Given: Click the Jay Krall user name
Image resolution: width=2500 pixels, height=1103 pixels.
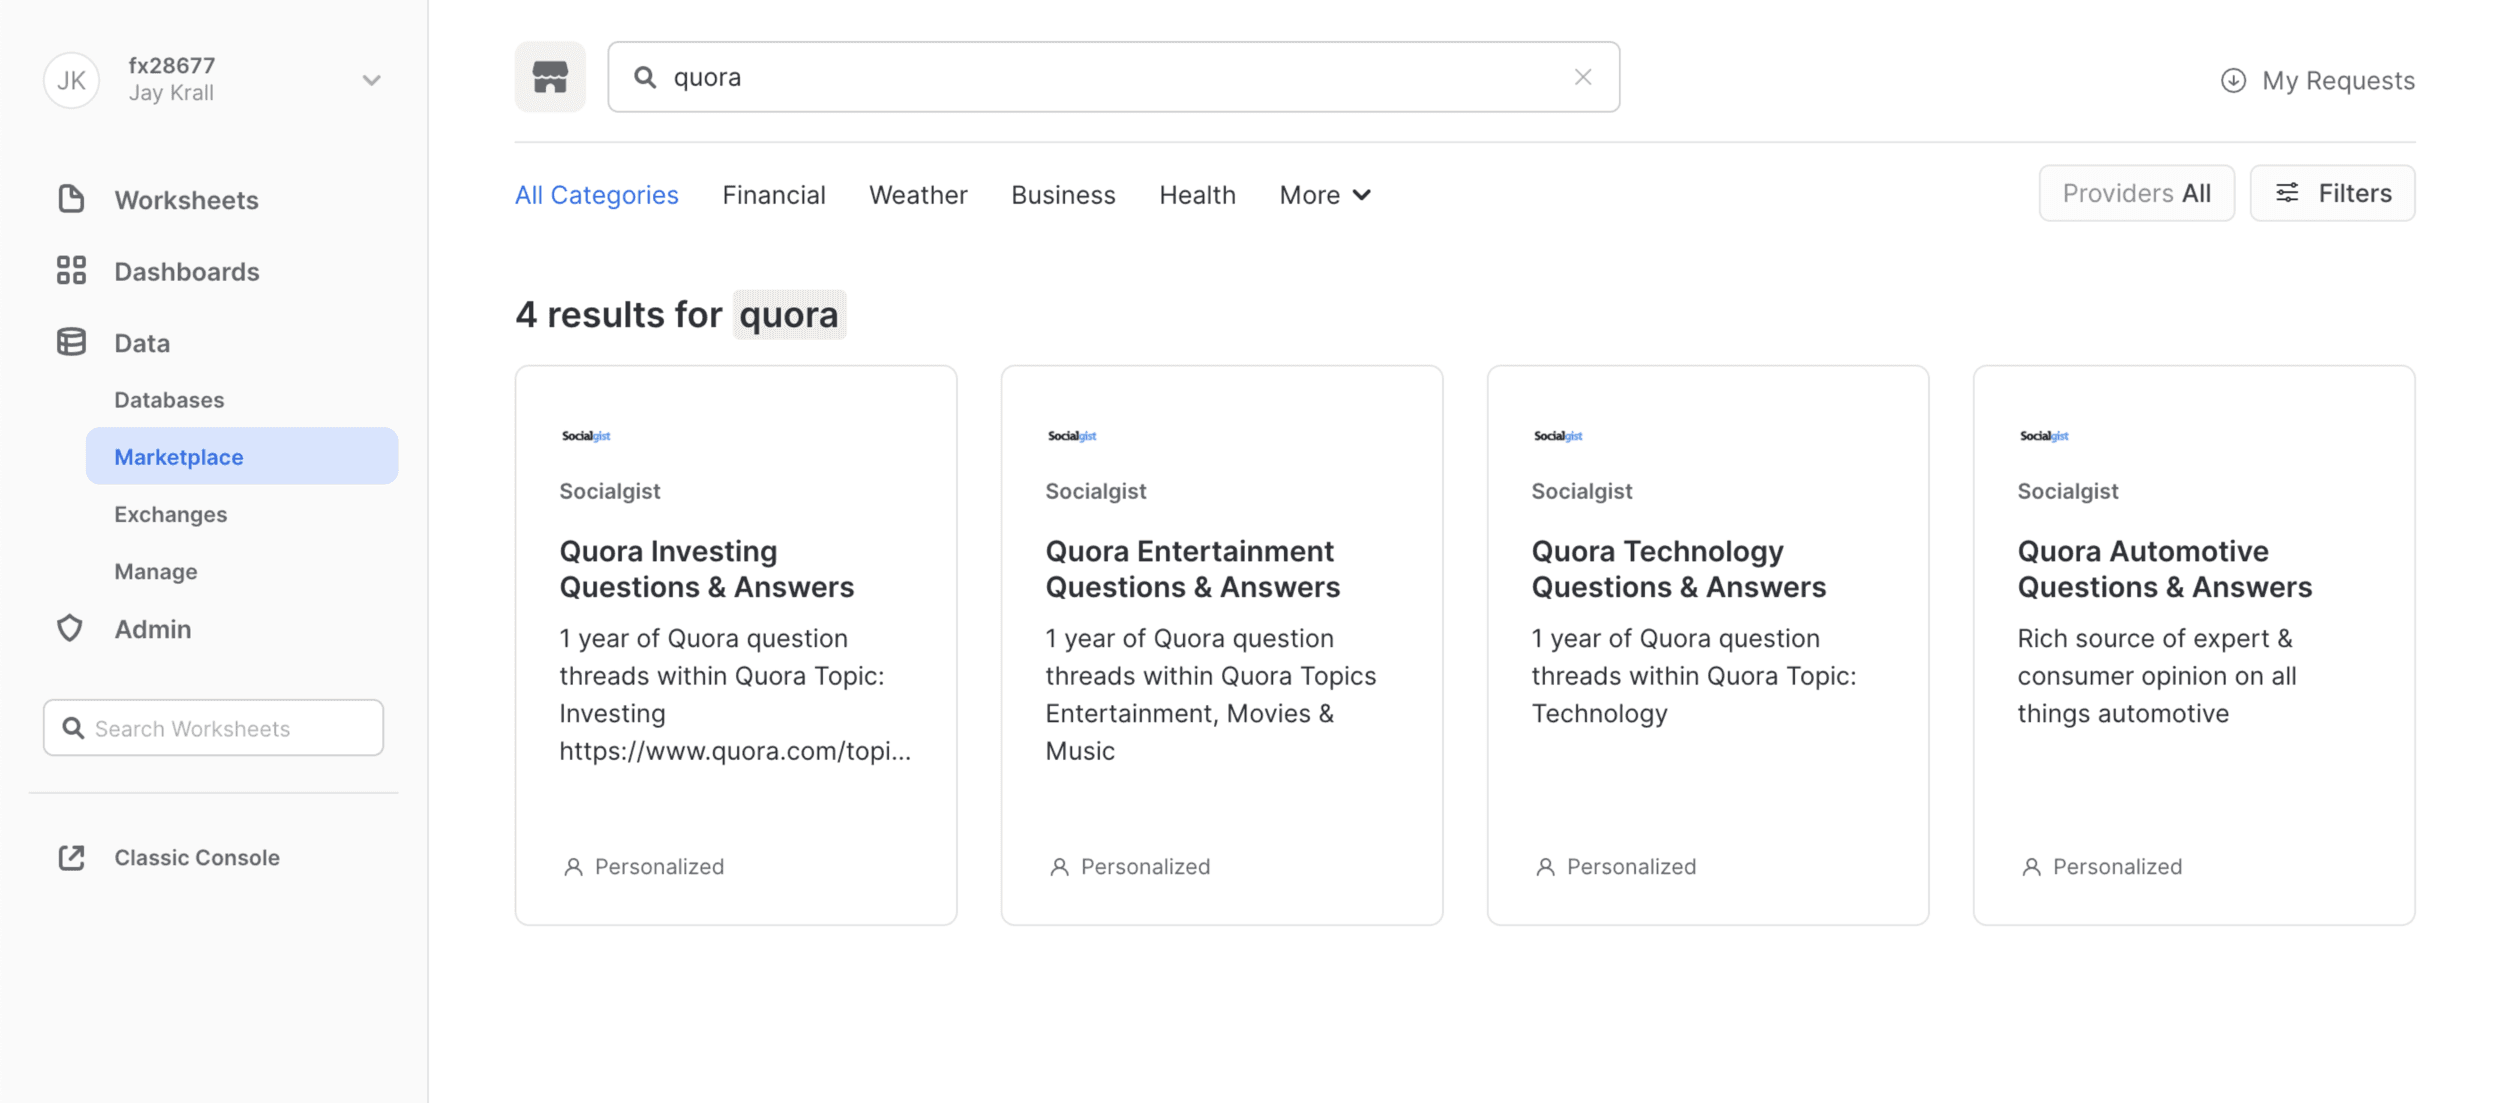Looking at the screenshot, I should pyautogui.click(x=171, y=93).
